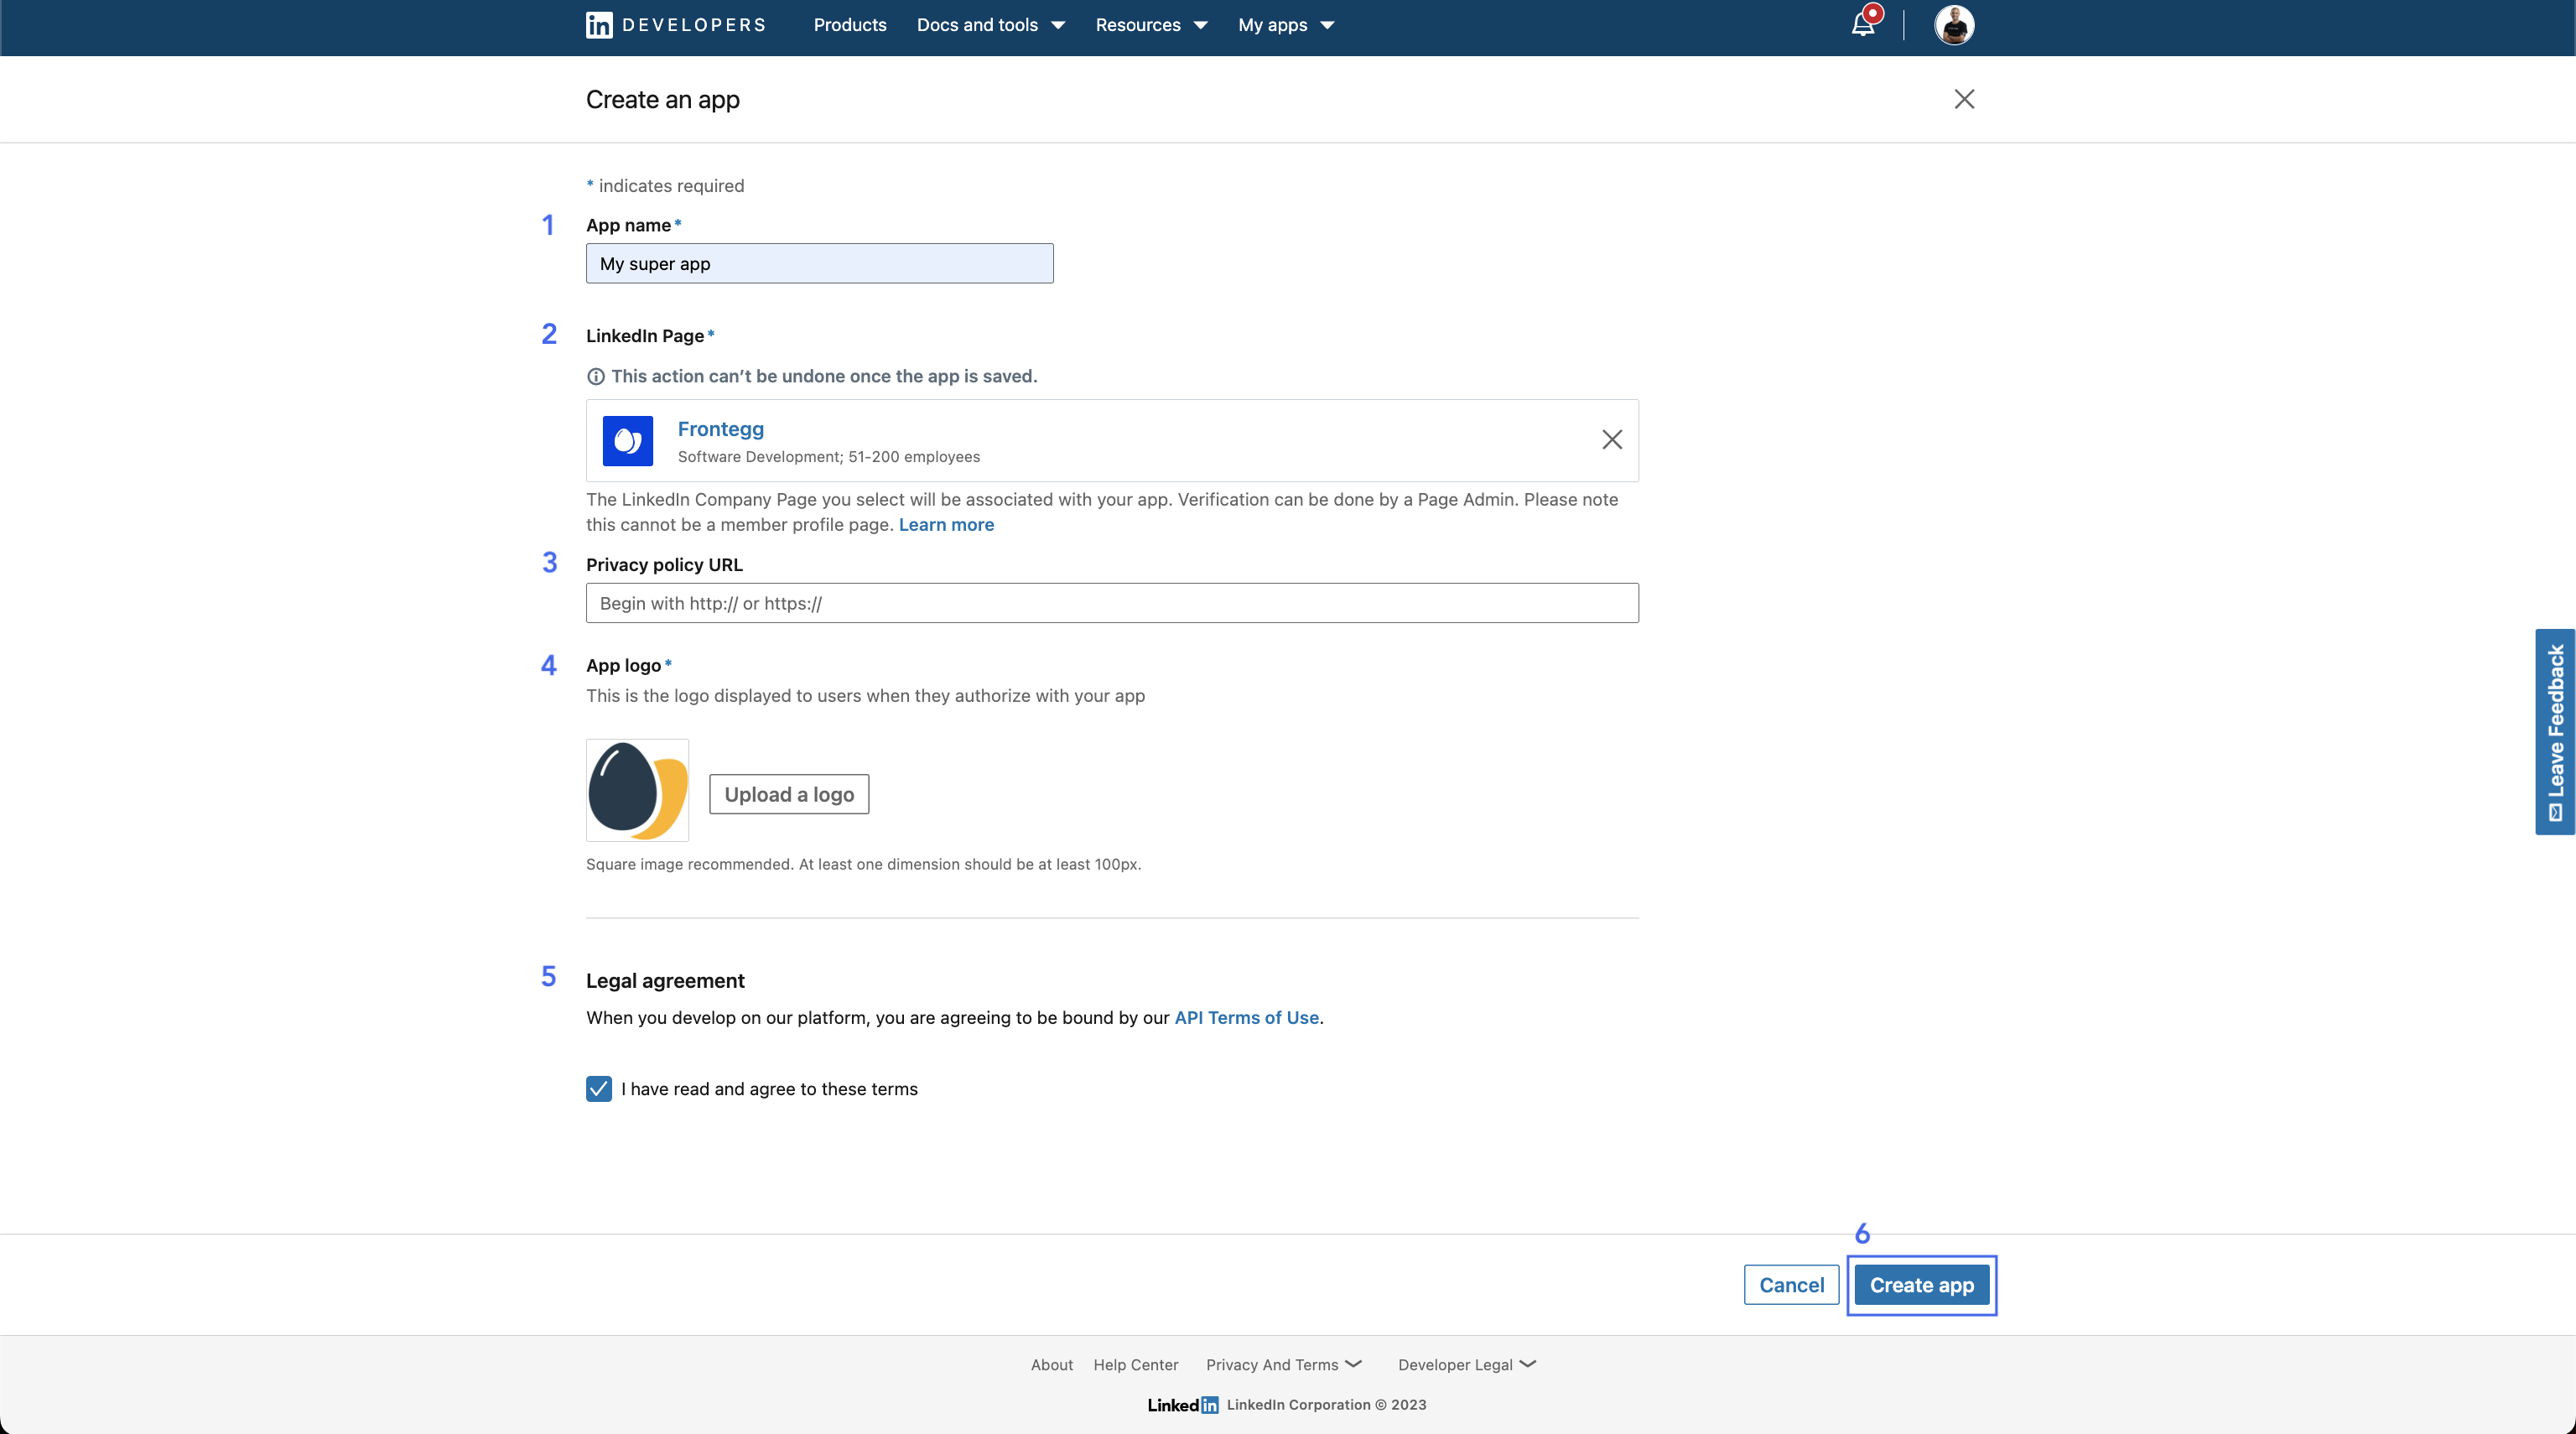Expand Developer Legal in footer
Screen dimensions: 2576x1434
click(x=1467, y=1365)
